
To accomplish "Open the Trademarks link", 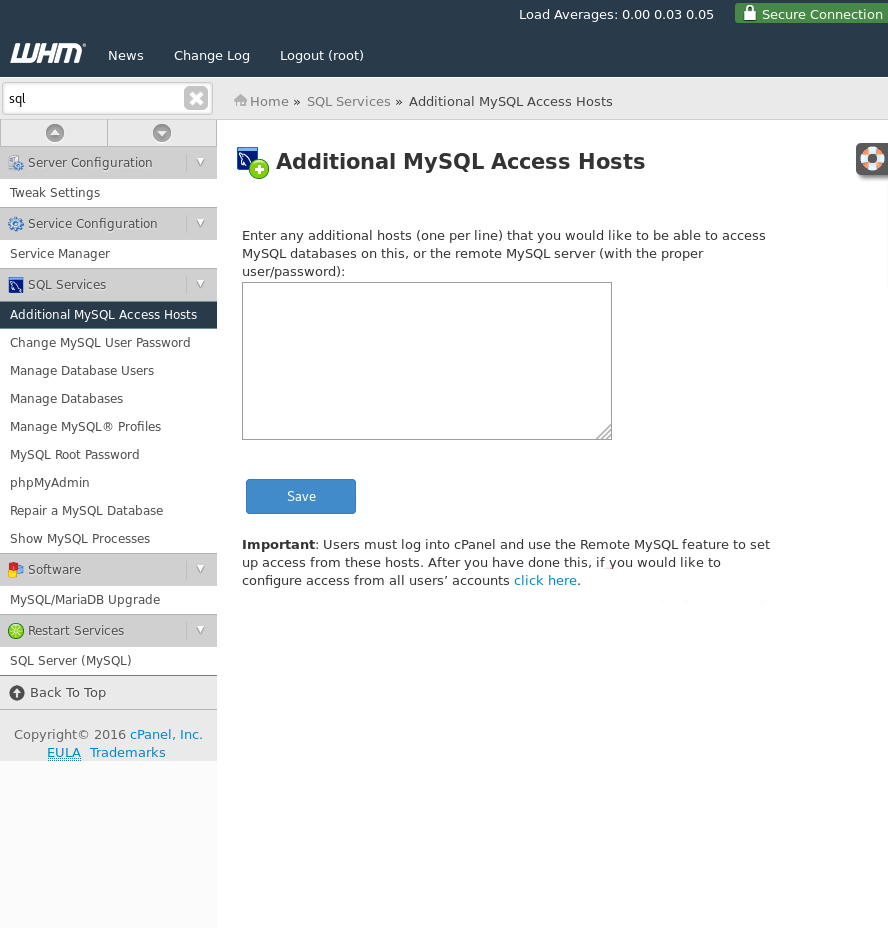I will [128, 753].
